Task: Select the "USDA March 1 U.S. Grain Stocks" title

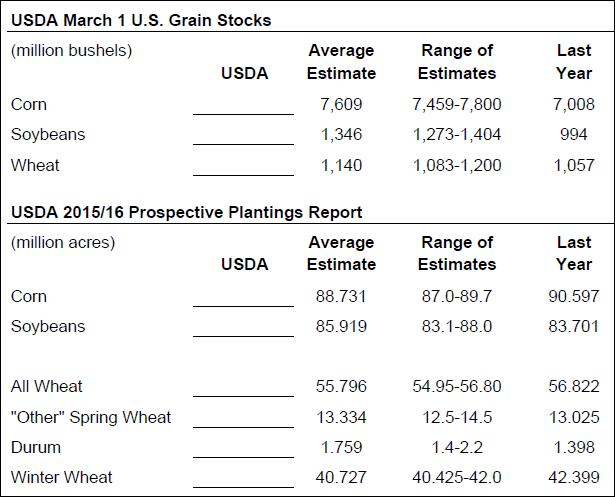Action: tap(141, 20)
